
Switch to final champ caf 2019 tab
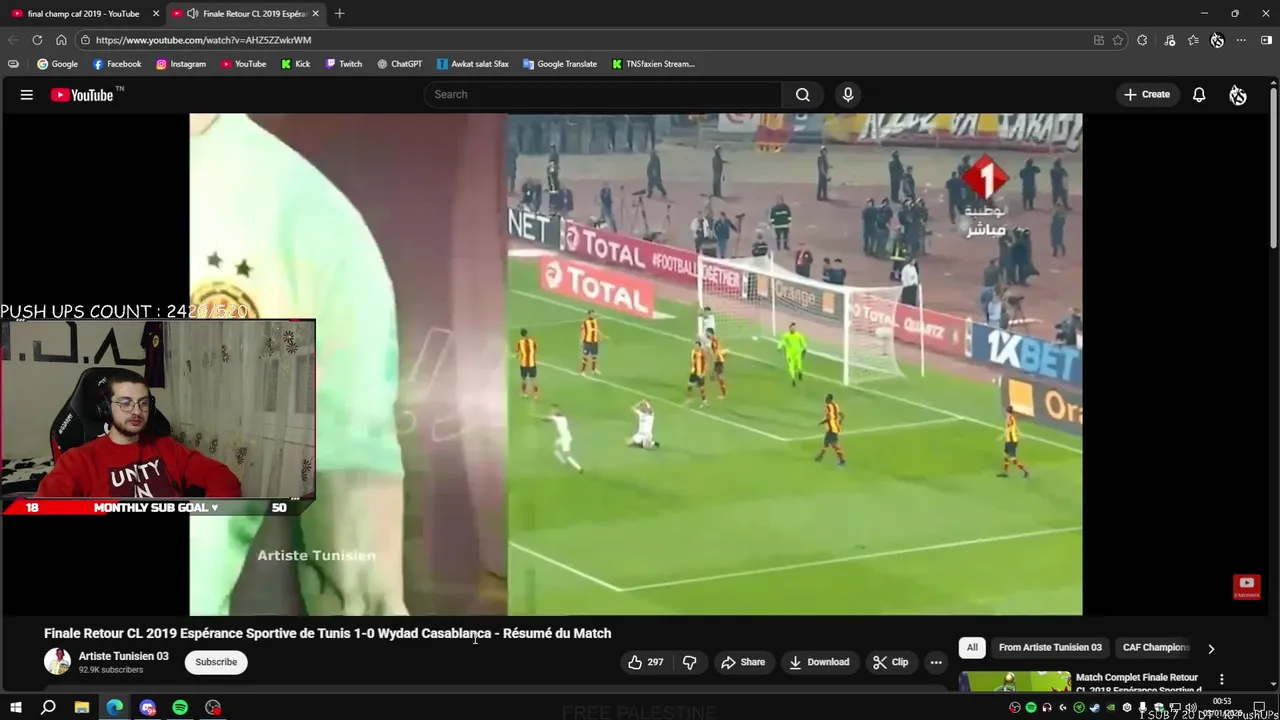pyautogui.click(x=83, y=14)
